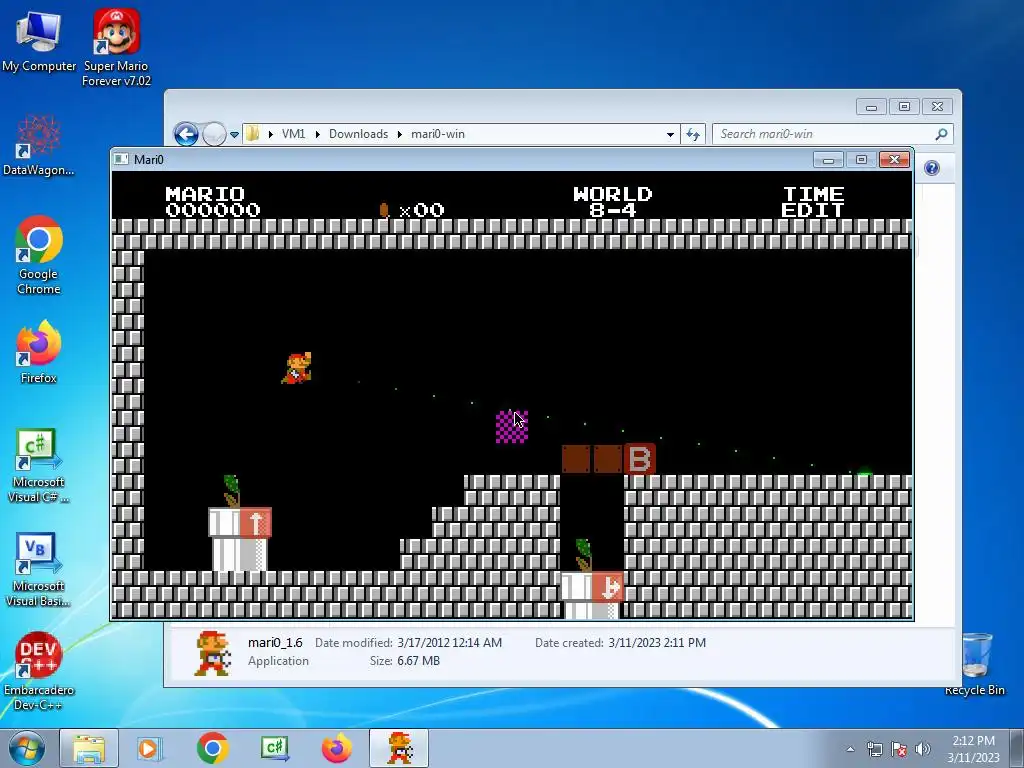Click the Explorer Back navigation button
The image size is (1024, 768).
coord(186,135)
